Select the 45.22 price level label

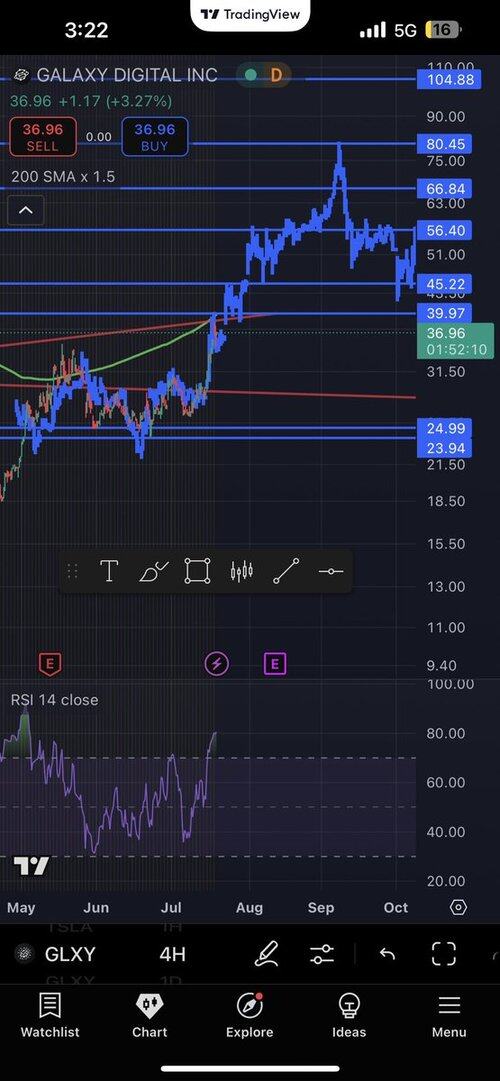click(446, 284)
